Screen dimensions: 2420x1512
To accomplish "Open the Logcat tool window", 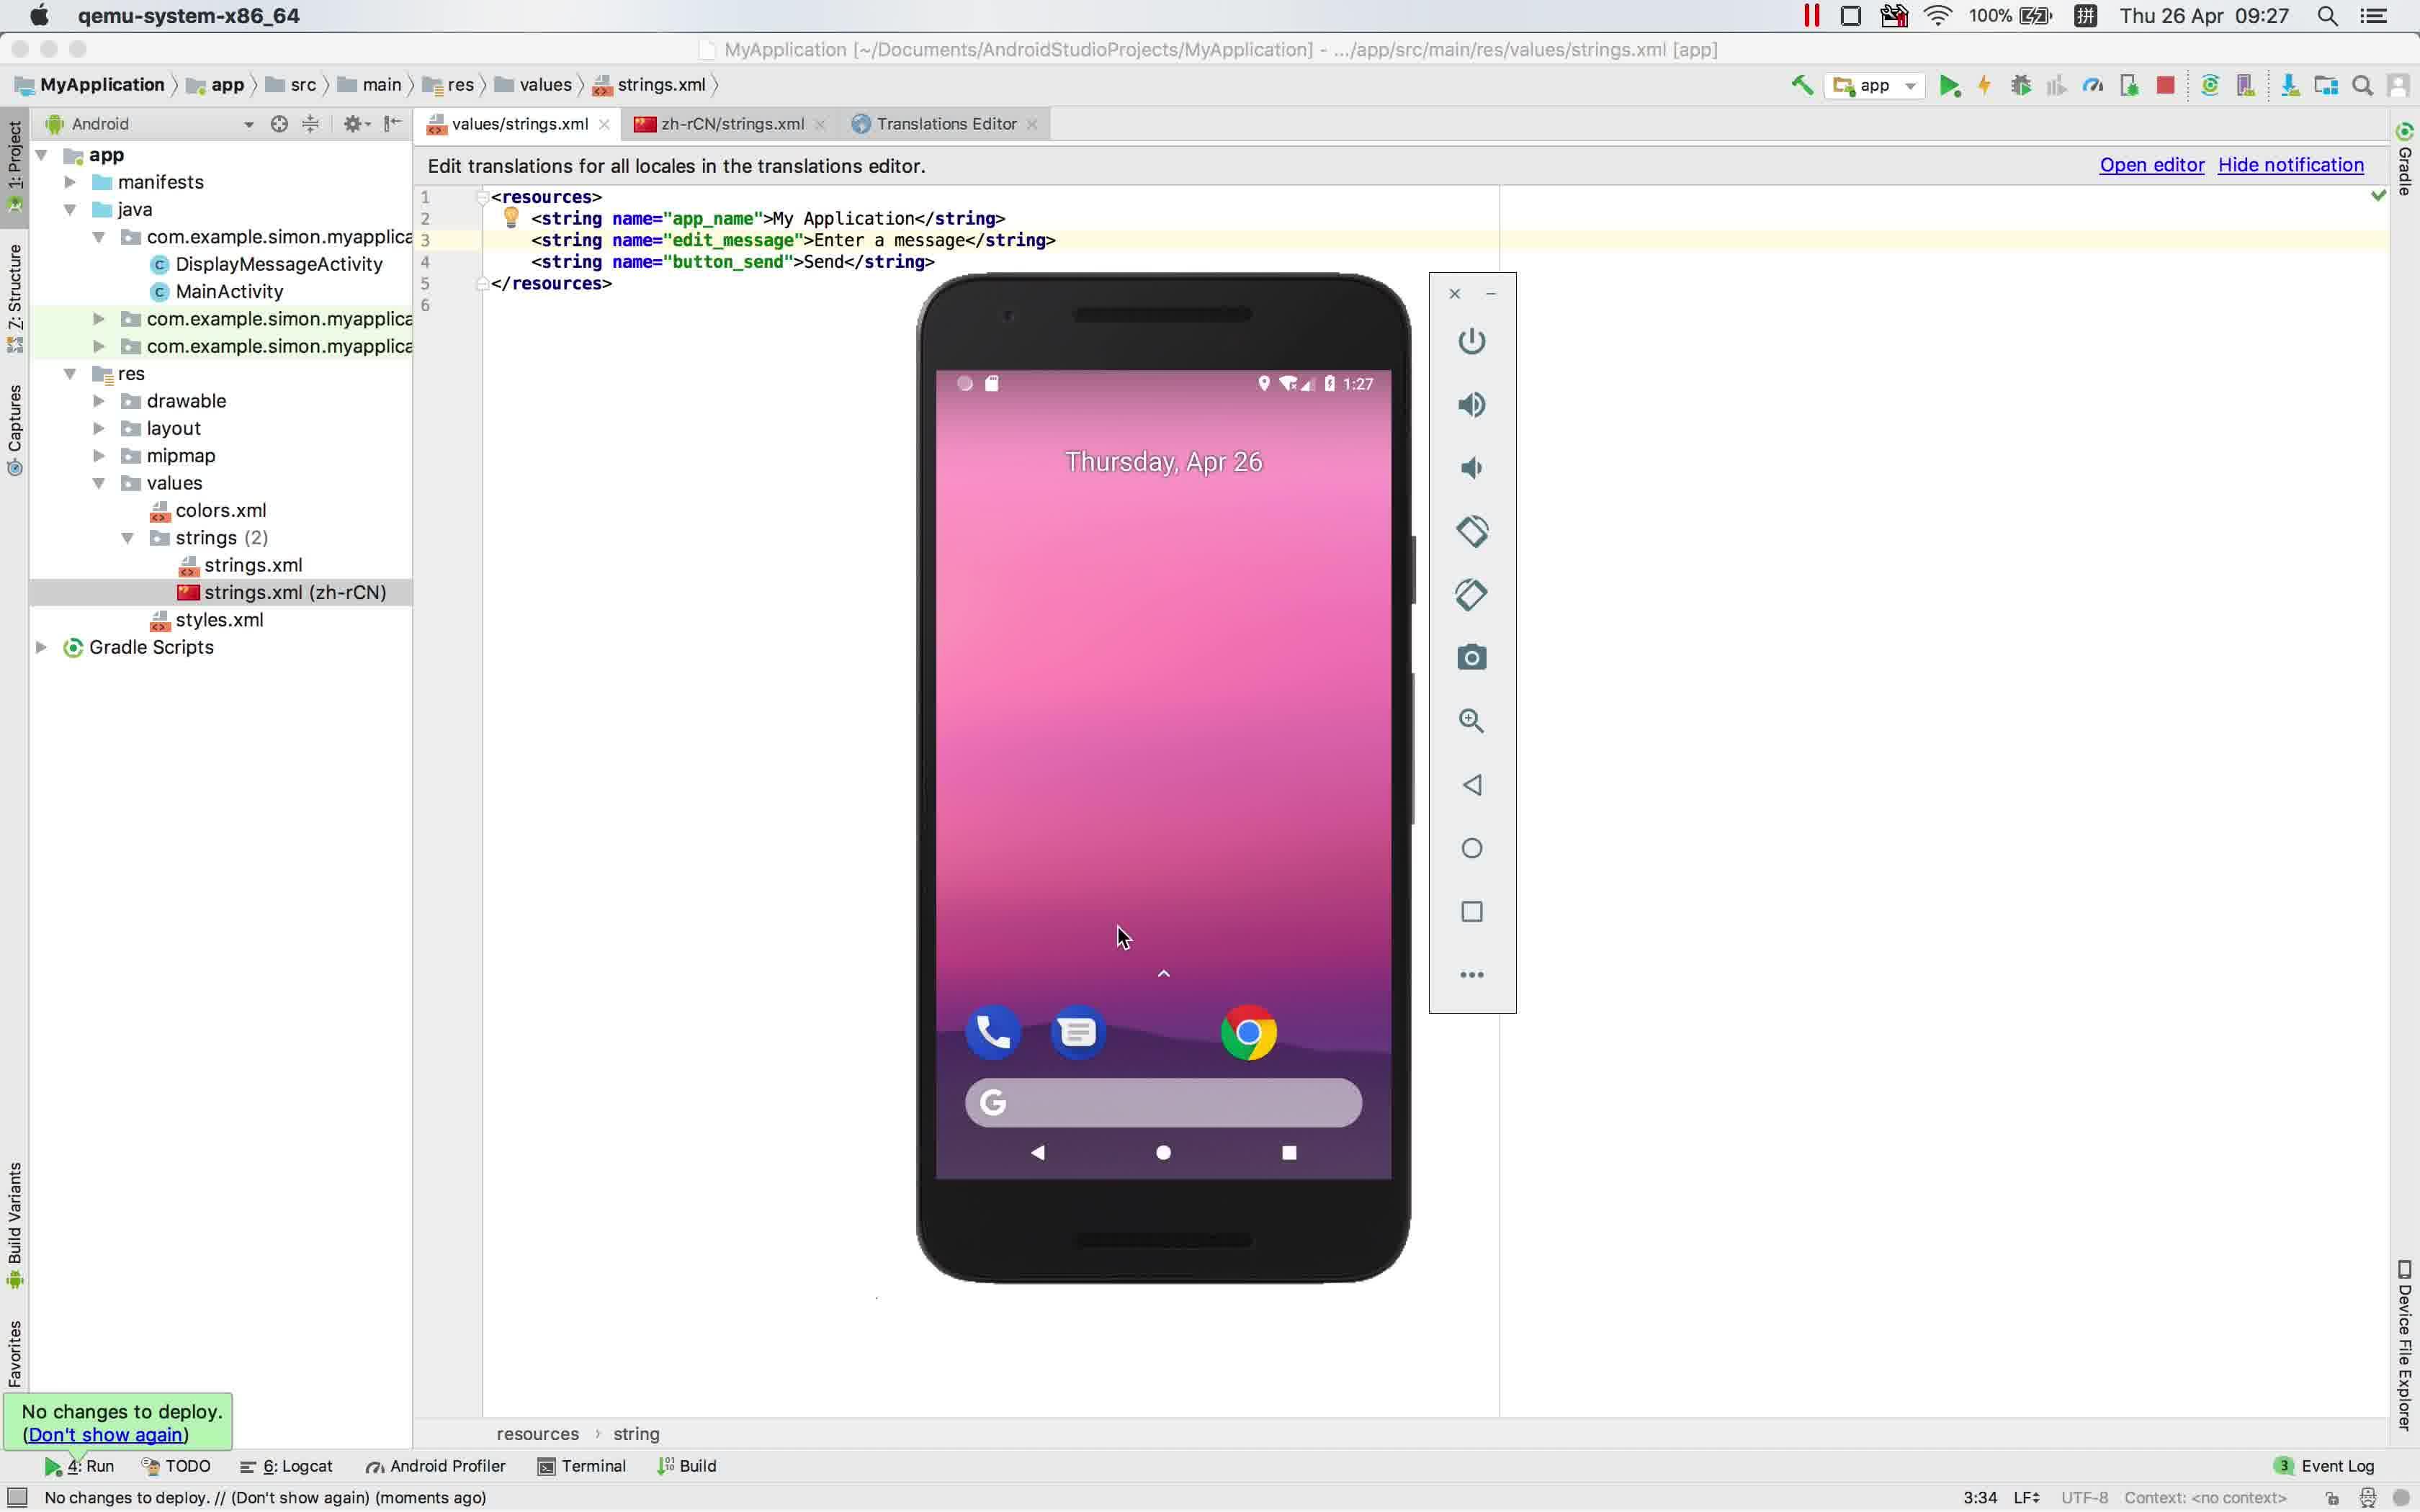I will [287, 1466].
